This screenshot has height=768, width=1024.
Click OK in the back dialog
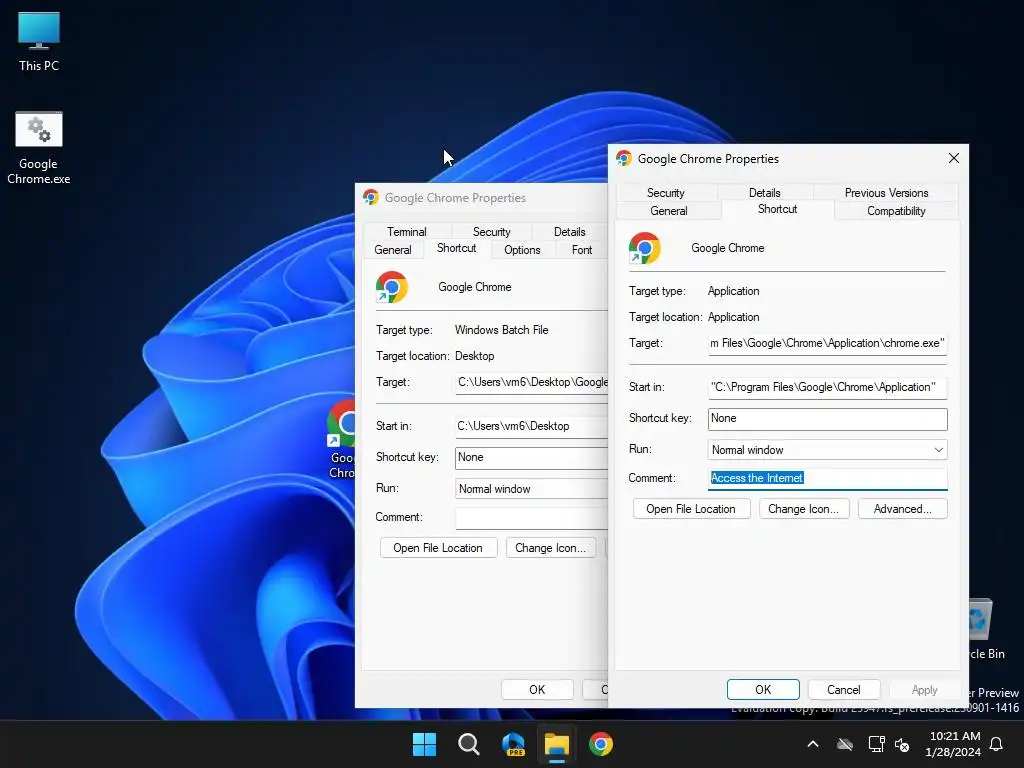[x=537, y=690]
